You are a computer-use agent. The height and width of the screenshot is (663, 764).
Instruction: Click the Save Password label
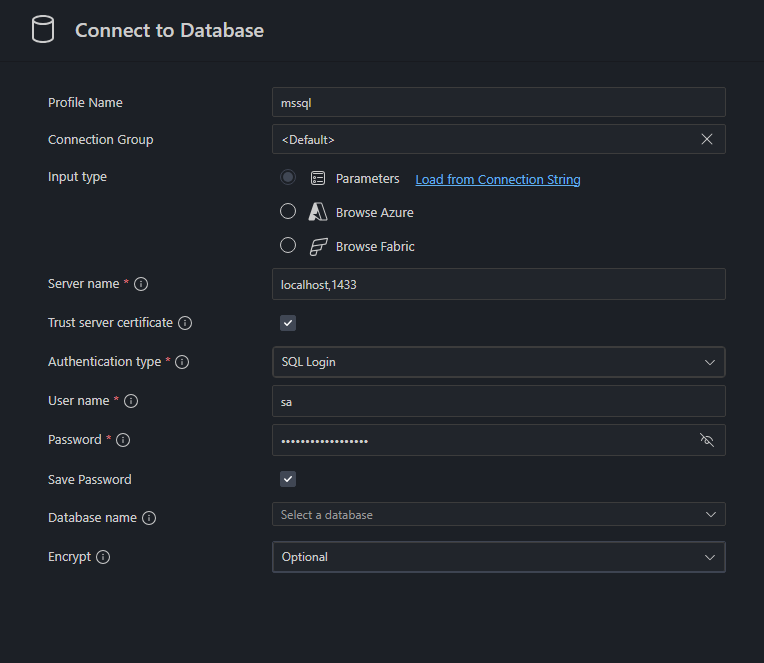pyautogui.click(x=90, y=479)
